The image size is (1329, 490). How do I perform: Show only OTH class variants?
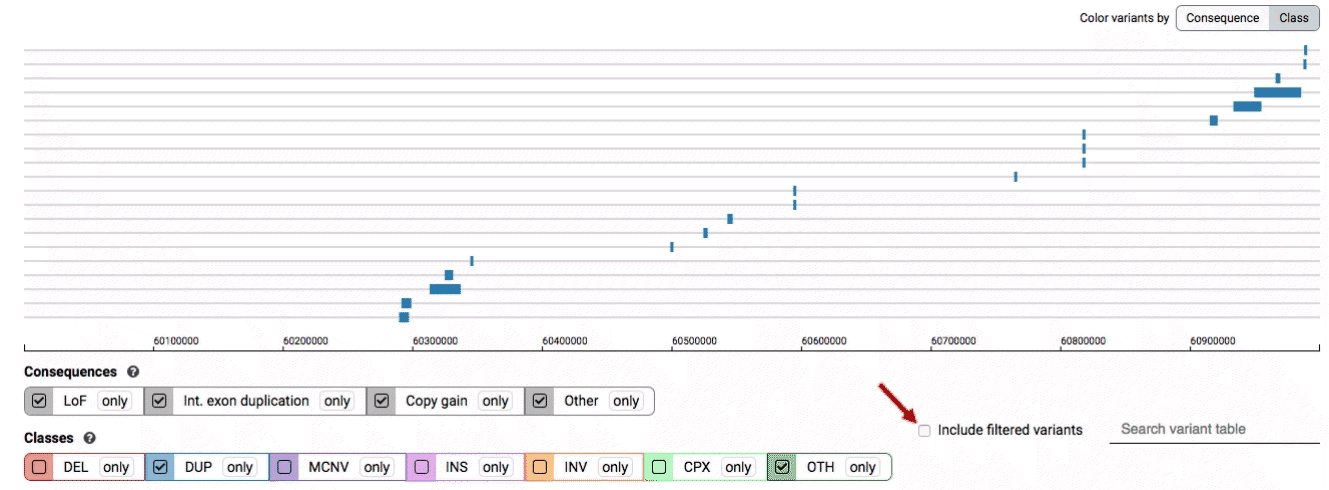[x=862, y=467]
